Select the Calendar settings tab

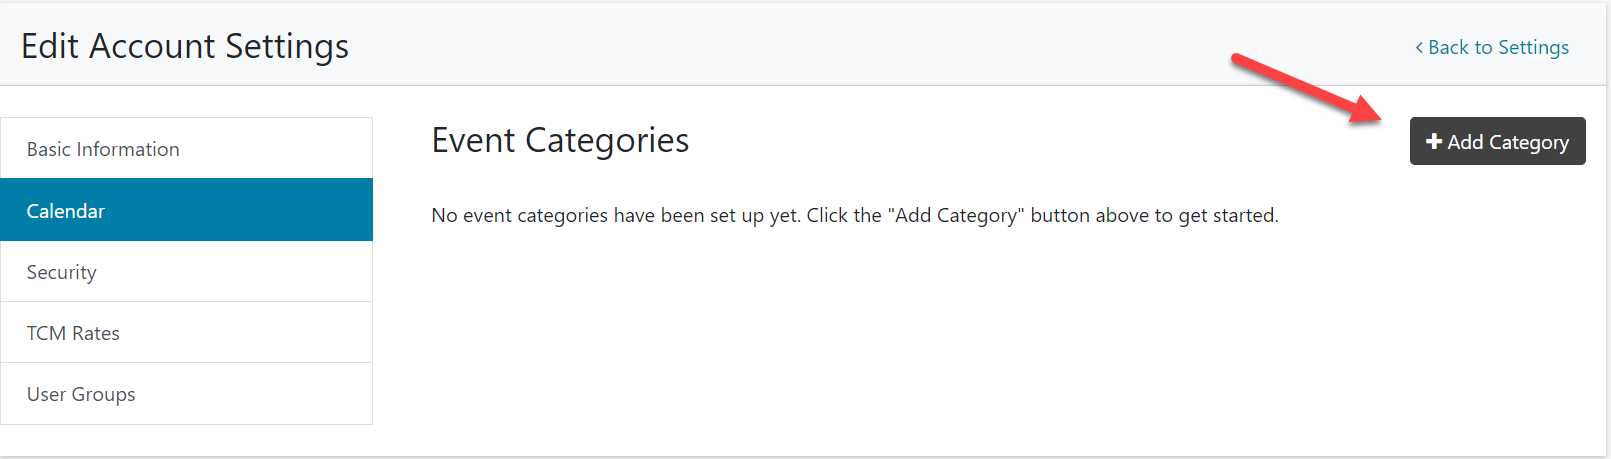click(x=66, y=211)
